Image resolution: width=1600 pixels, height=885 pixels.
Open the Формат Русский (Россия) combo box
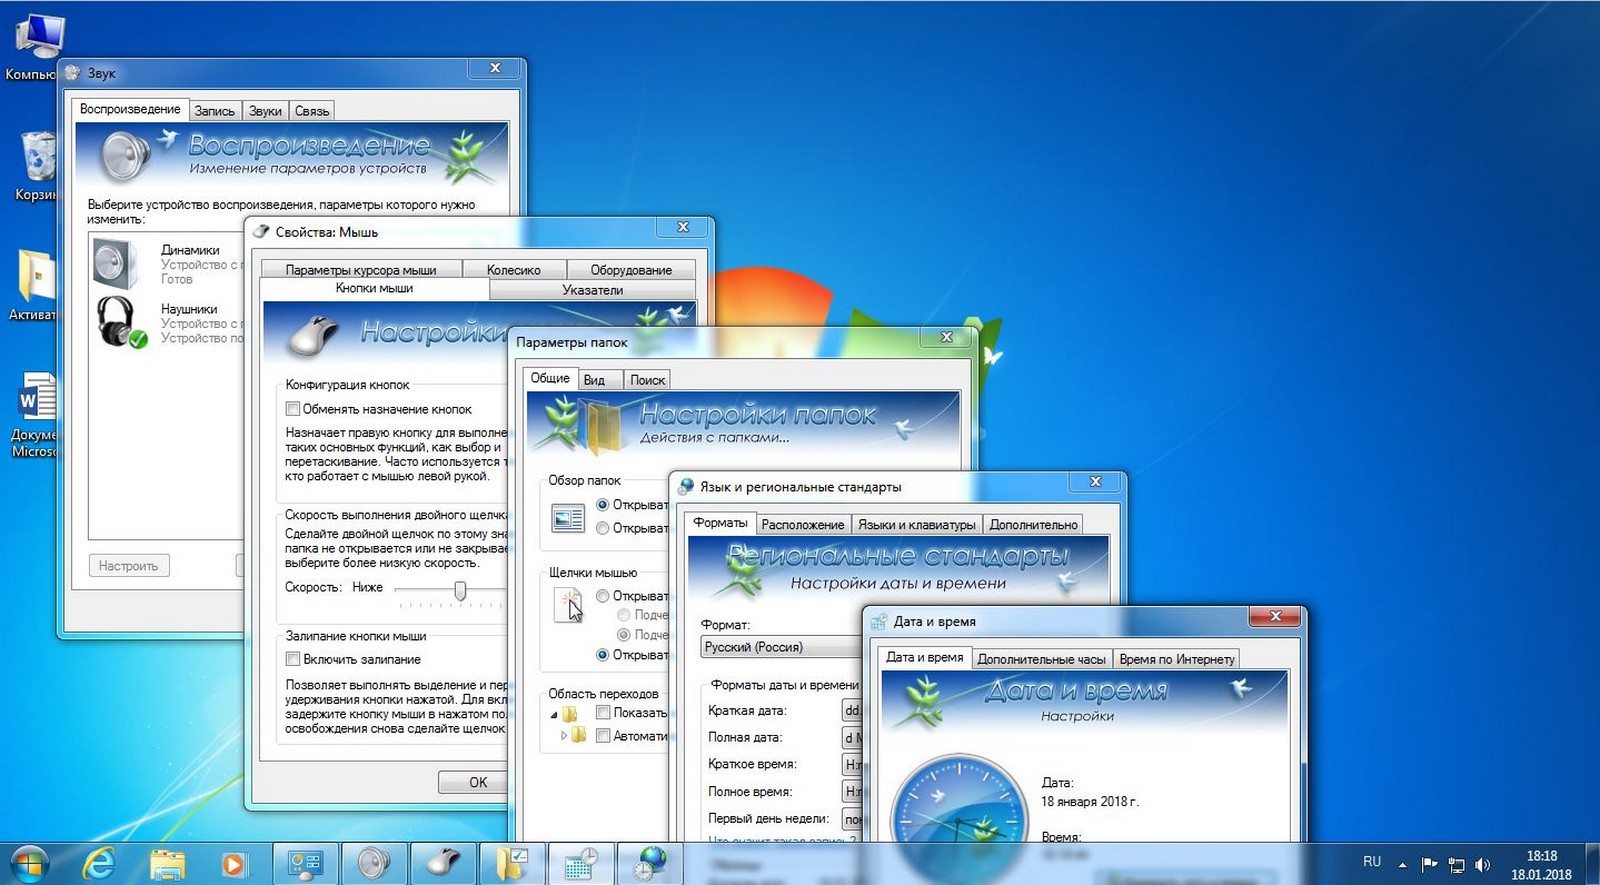tap(781, 647)
